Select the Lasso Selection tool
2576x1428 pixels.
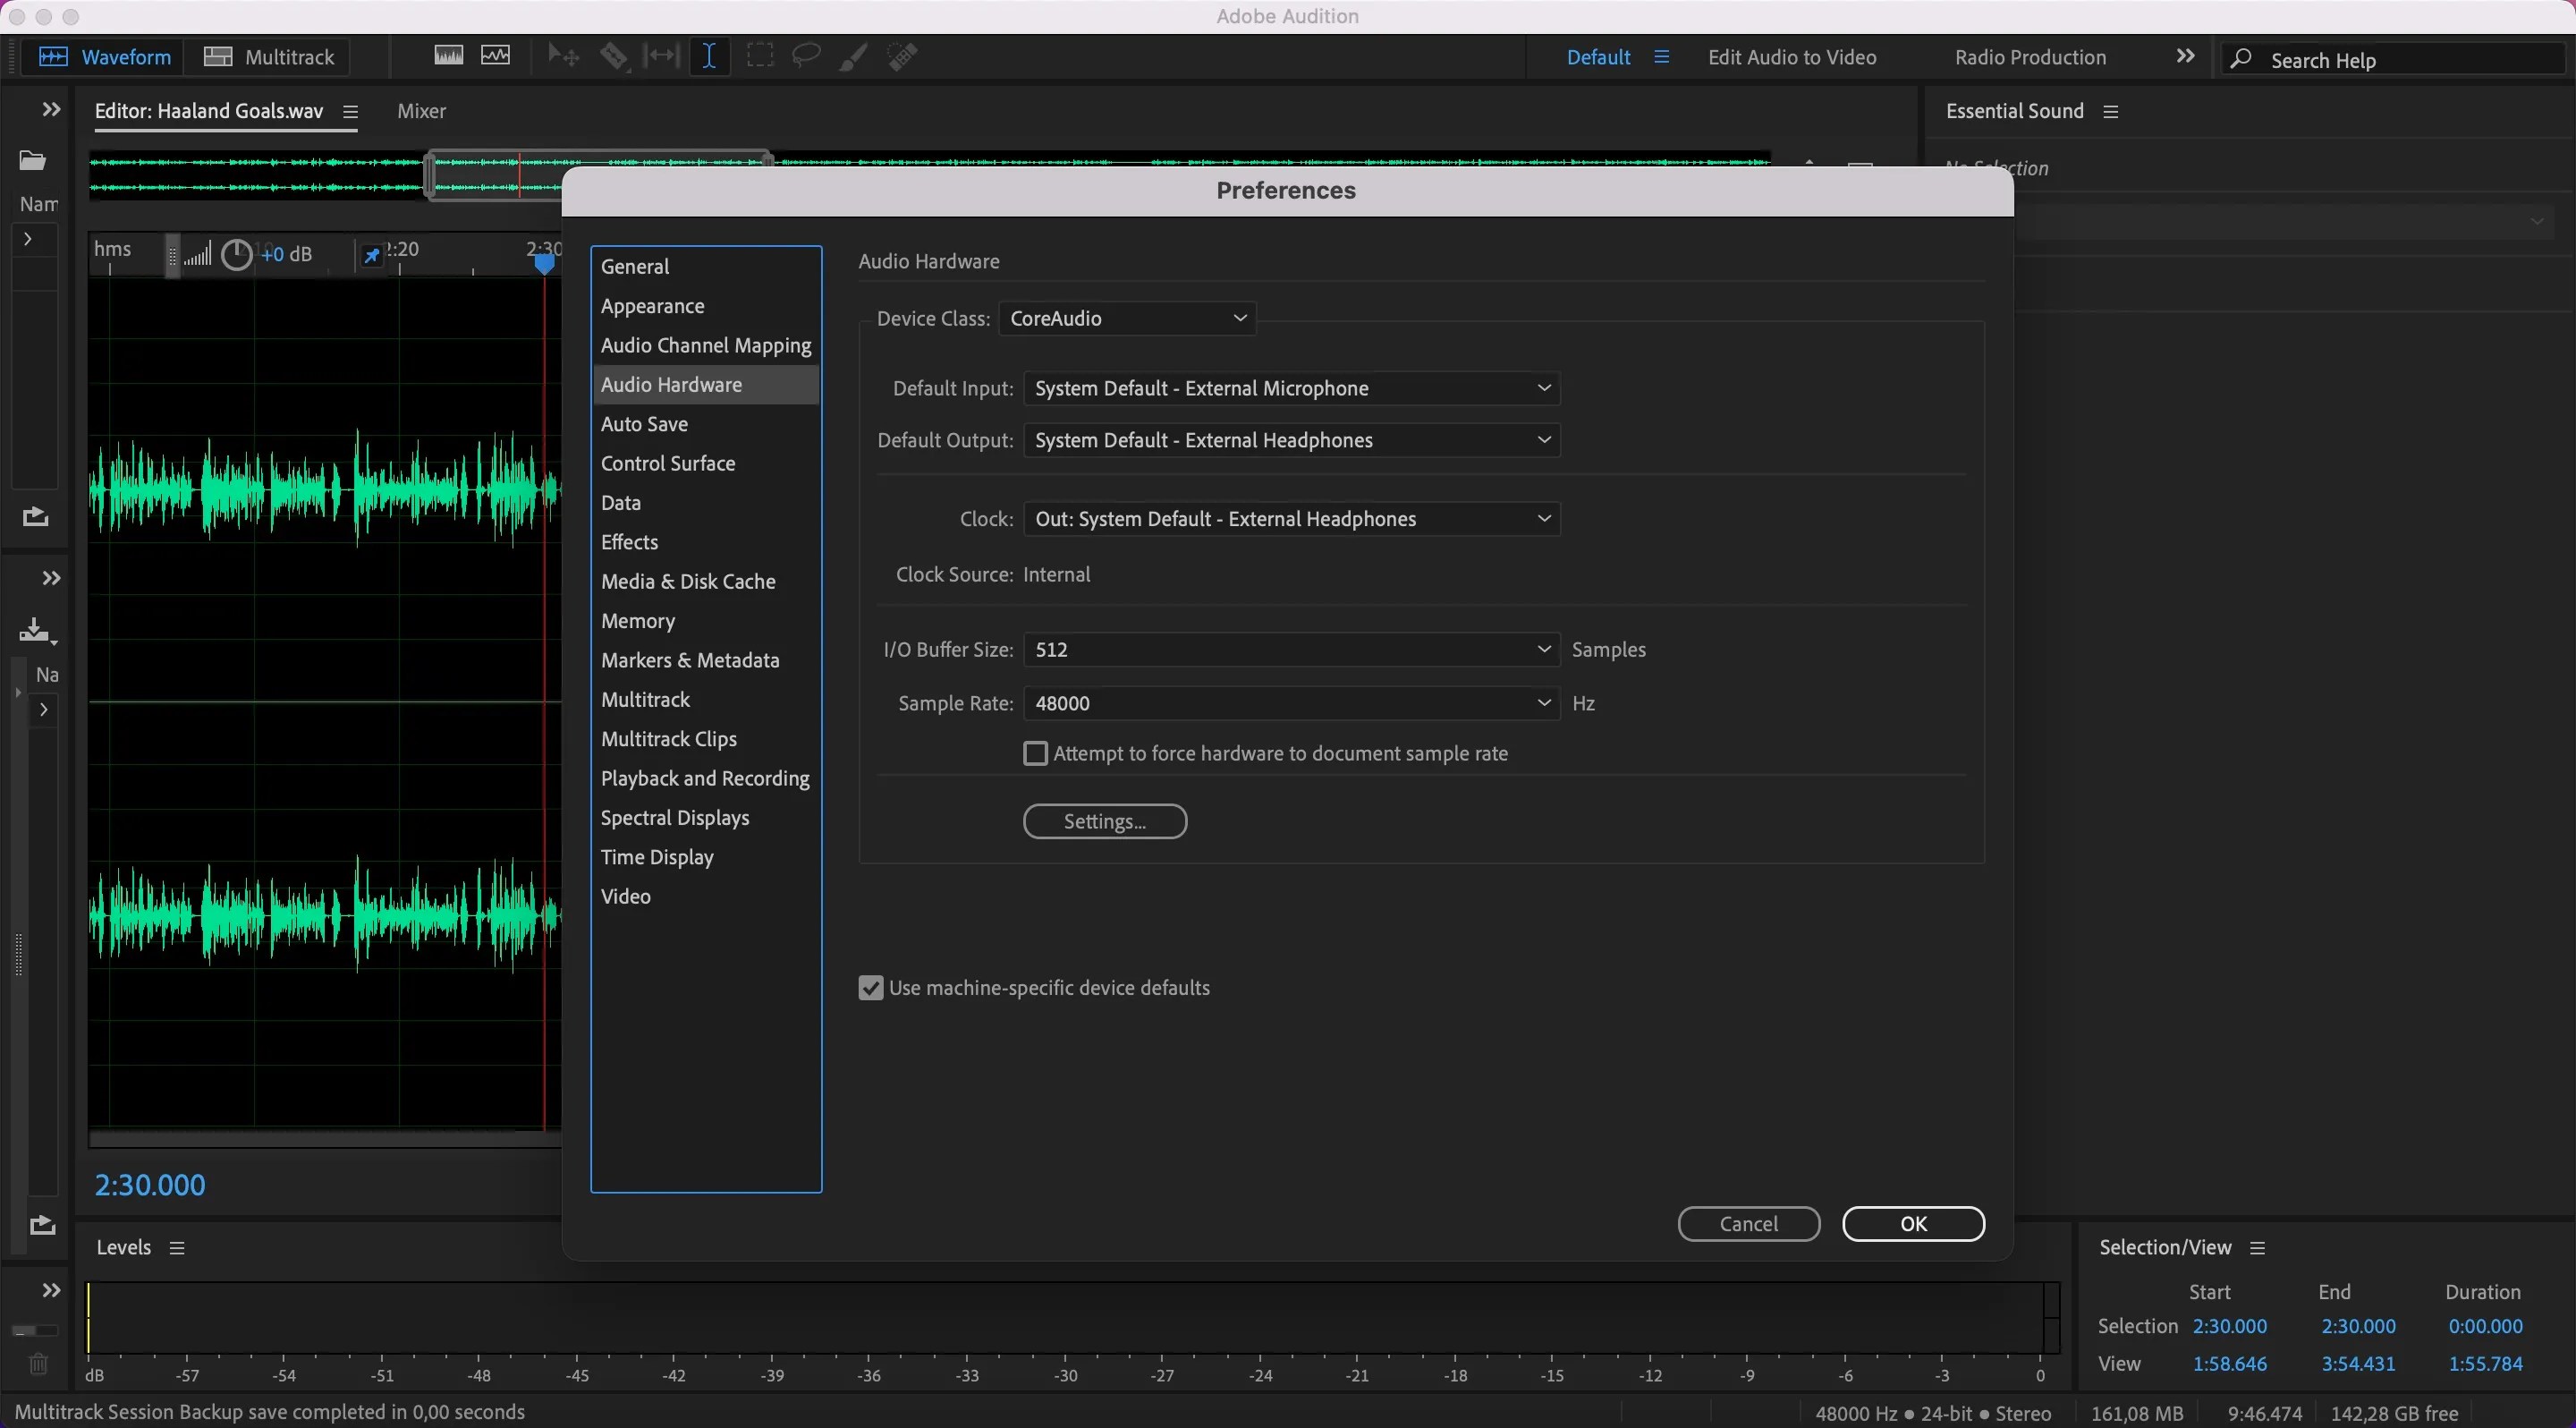805,56
